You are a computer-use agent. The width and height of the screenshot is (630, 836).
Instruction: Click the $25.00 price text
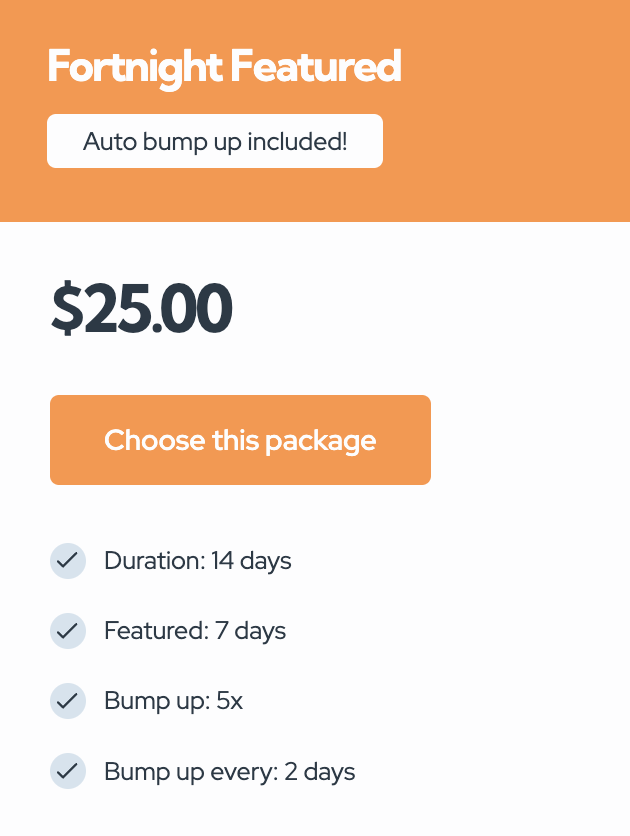(x=142, y=309)
